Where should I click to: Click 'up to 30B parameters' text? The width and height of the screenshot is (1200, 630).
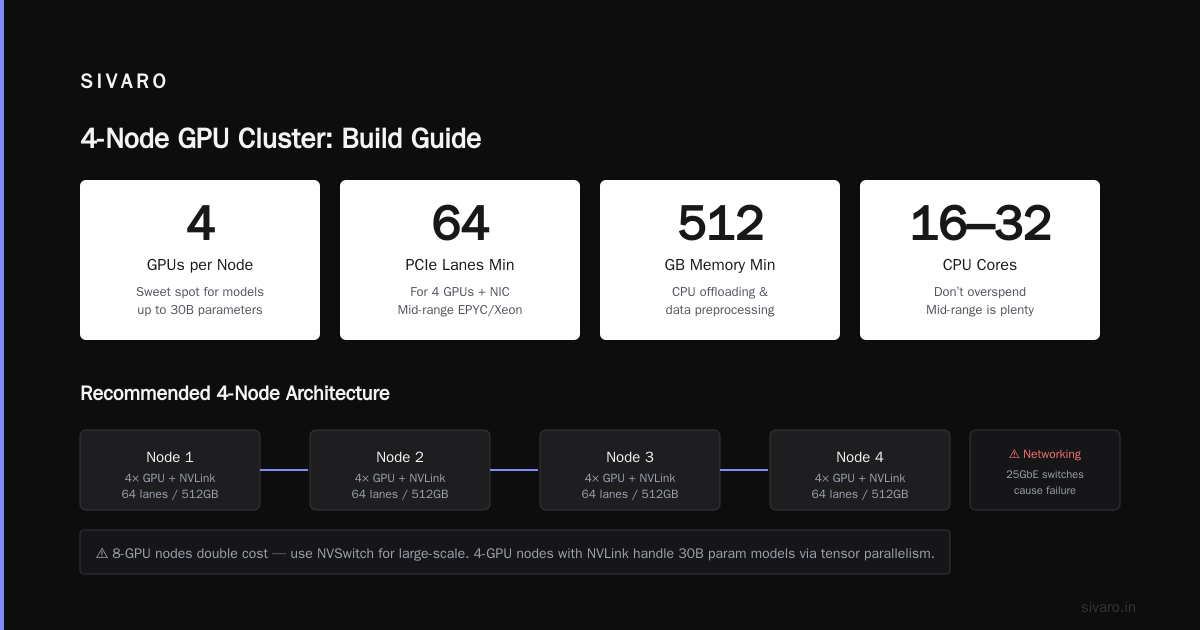click(x=200, y=310)
